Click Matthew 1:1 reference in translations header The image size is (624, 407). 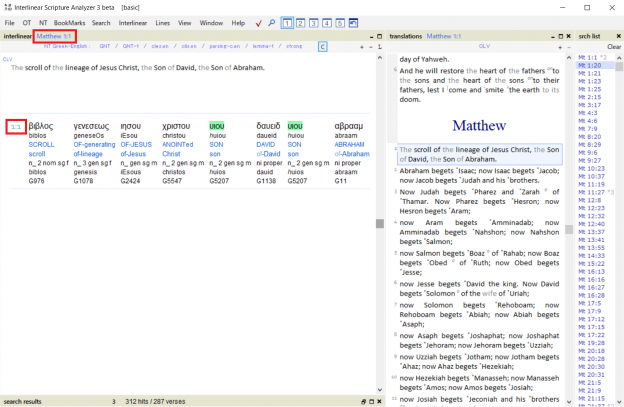point(444,36)
